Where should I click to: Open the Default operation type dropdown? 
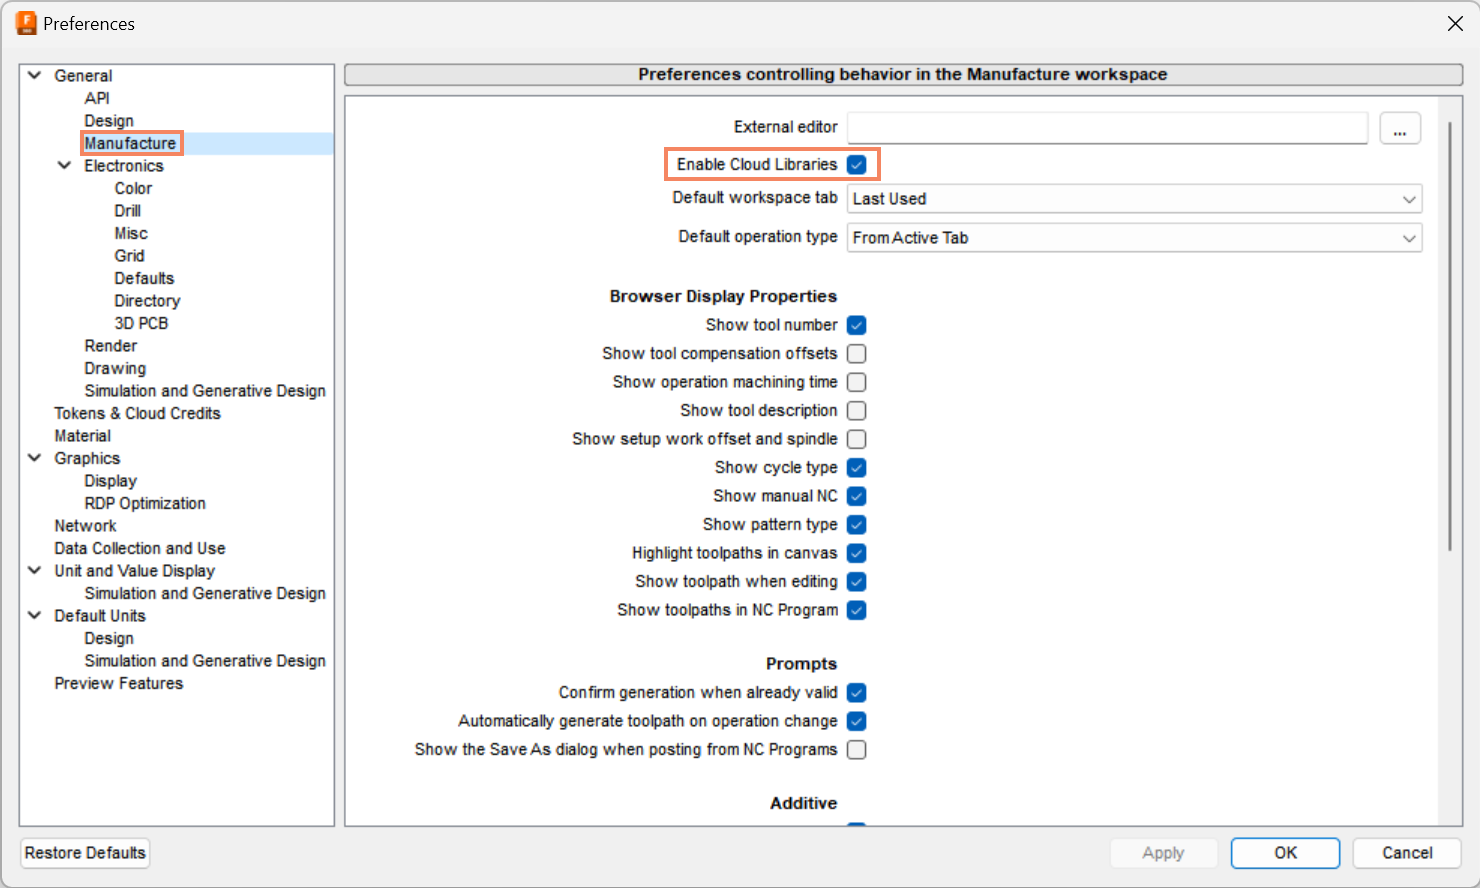1134,237
